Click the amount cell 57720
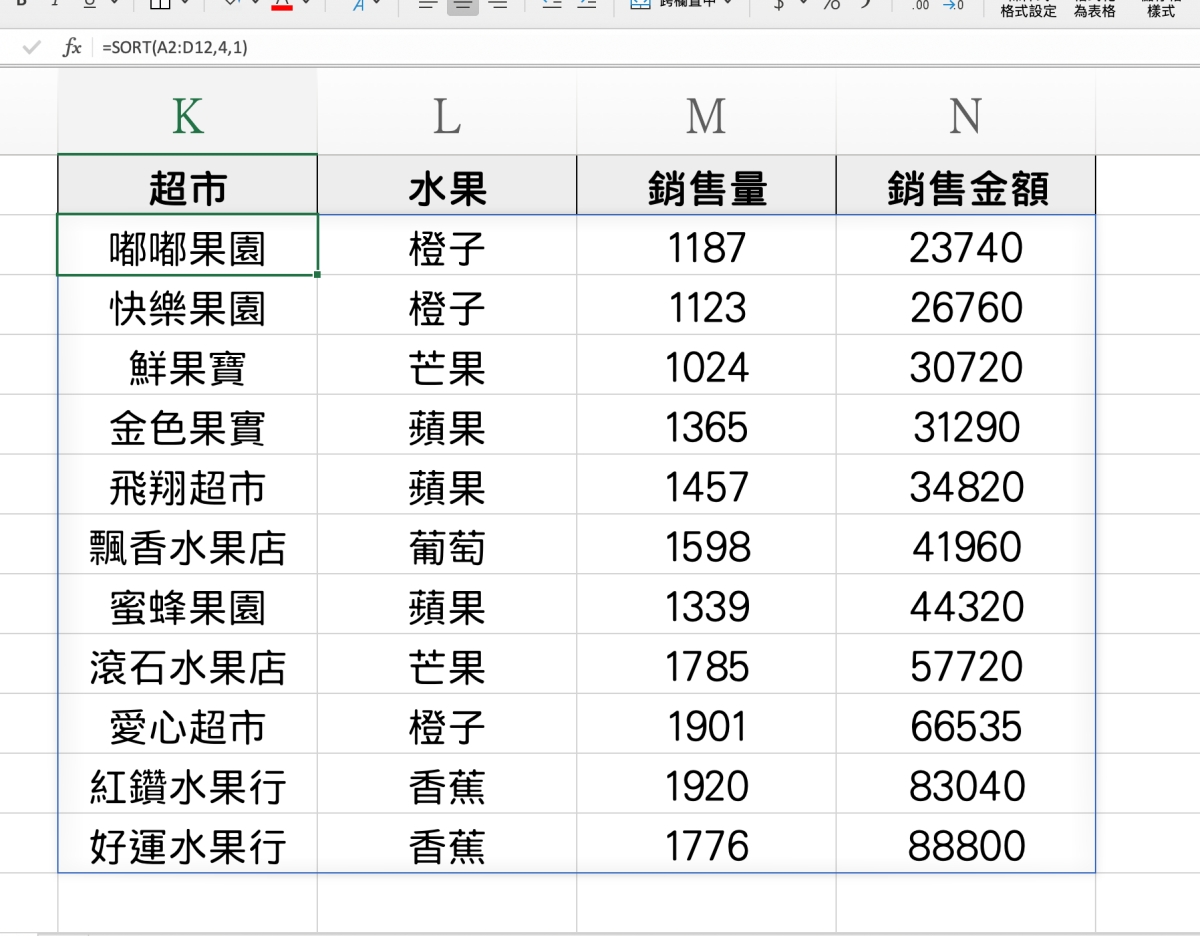Viewport: 1200px width, 936px height. pos(966,664)
